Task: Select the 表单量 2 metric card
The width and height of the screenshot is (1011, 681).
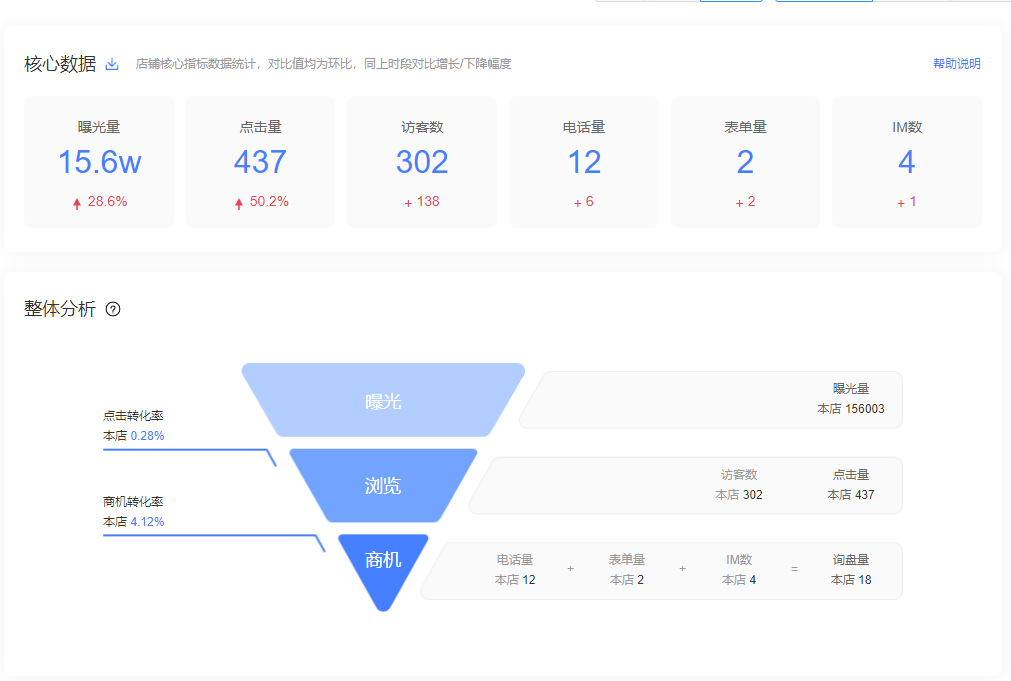Action: click(x=745, y=161)
